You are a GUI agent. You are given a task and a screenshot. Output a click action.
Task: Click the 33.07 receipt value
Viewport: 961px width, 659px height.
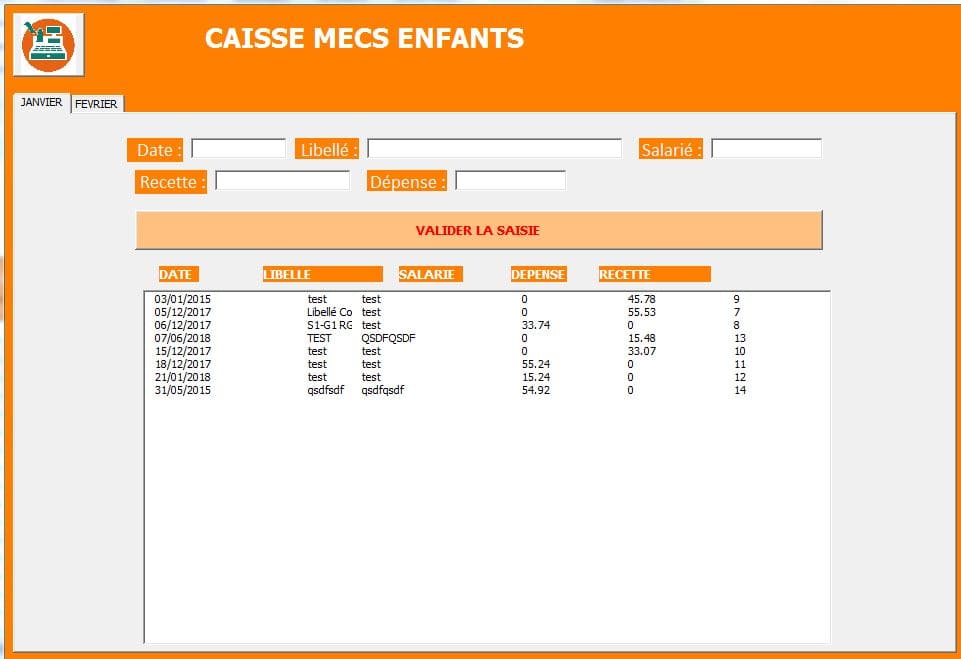(642, 351)
